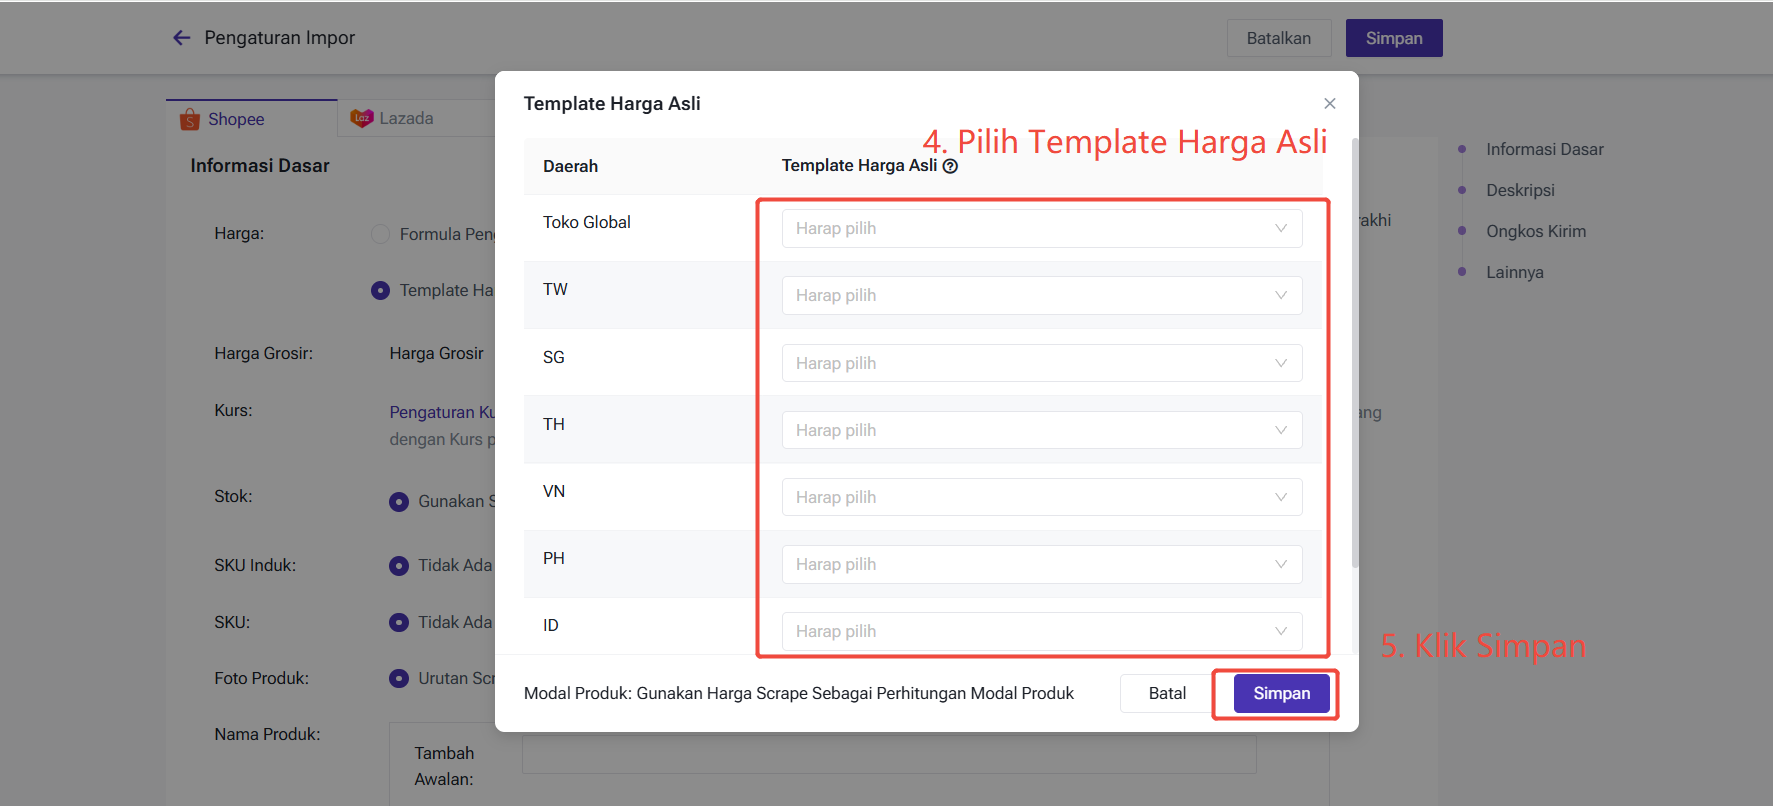Screen dimensions: 1773x806
Task: Click the VN row label
Action: click(x=554, y=491)
